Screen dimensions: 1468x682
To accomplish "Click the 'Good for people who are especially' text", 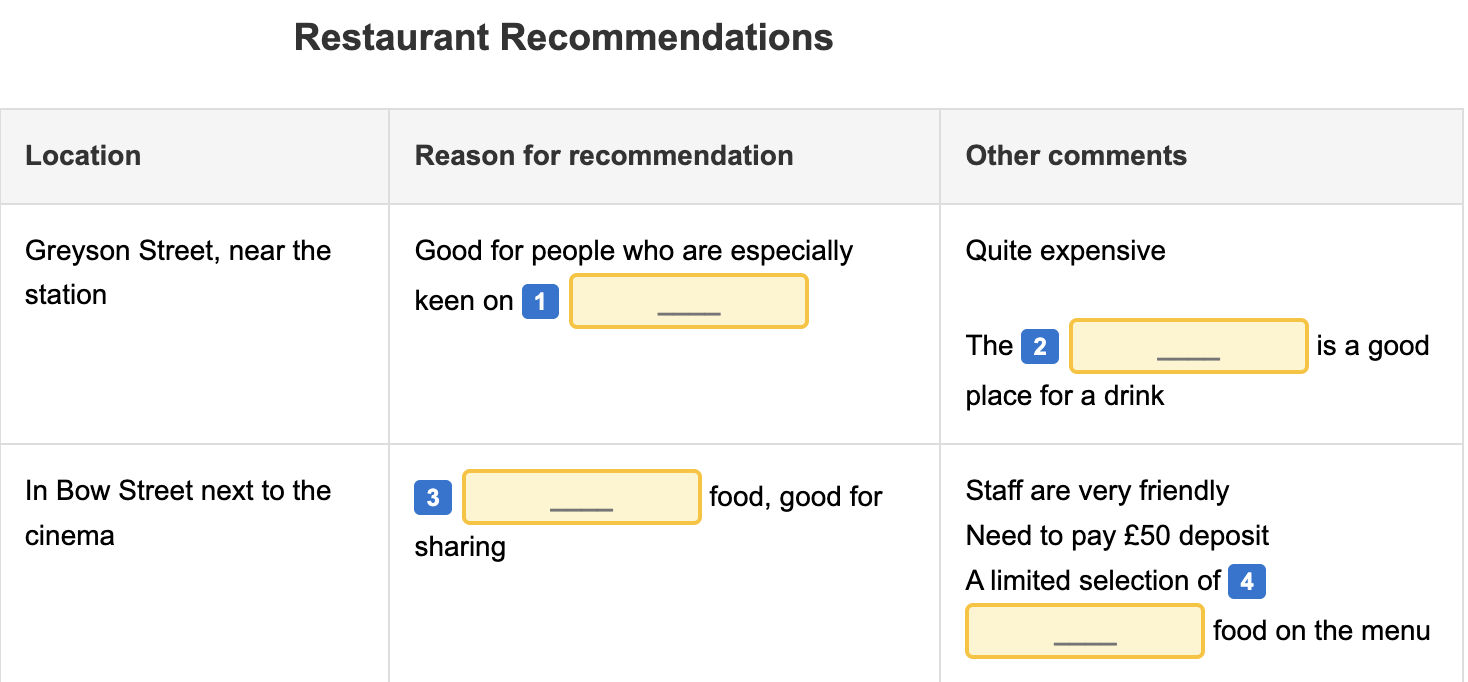I will tap(634, 250).
